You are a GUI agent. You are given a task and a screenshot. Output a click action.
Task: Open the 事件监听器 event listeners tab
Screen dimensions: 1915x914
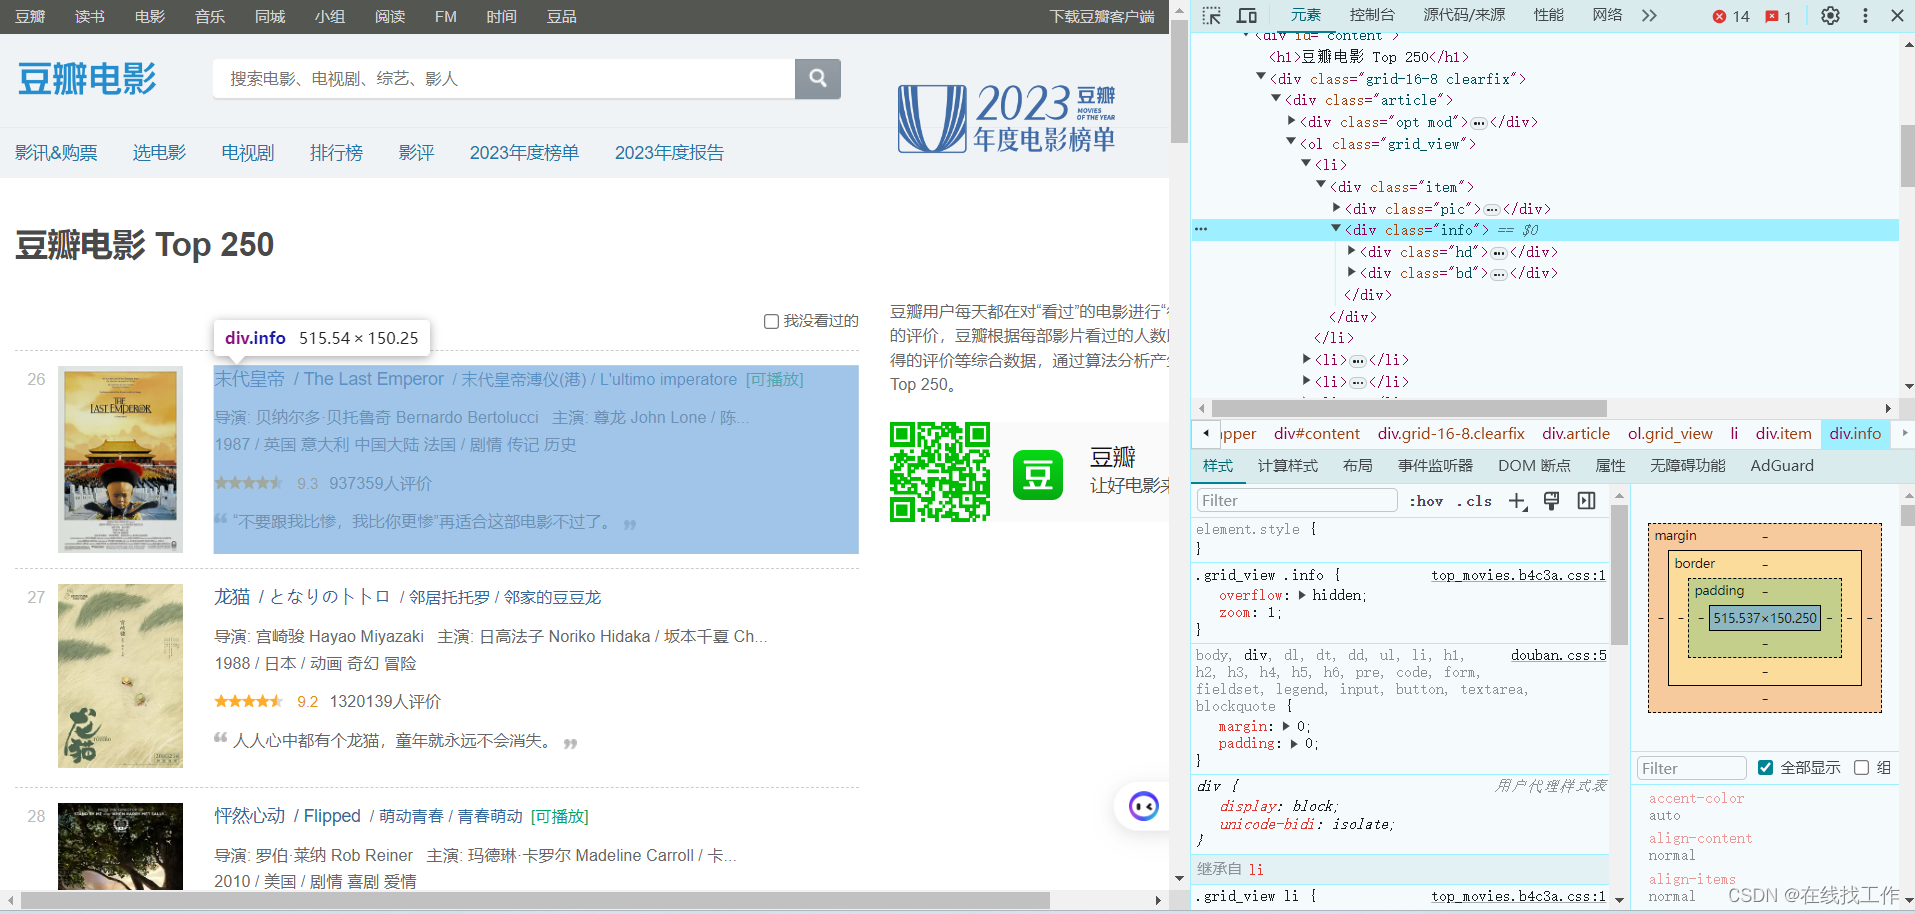1435,466
